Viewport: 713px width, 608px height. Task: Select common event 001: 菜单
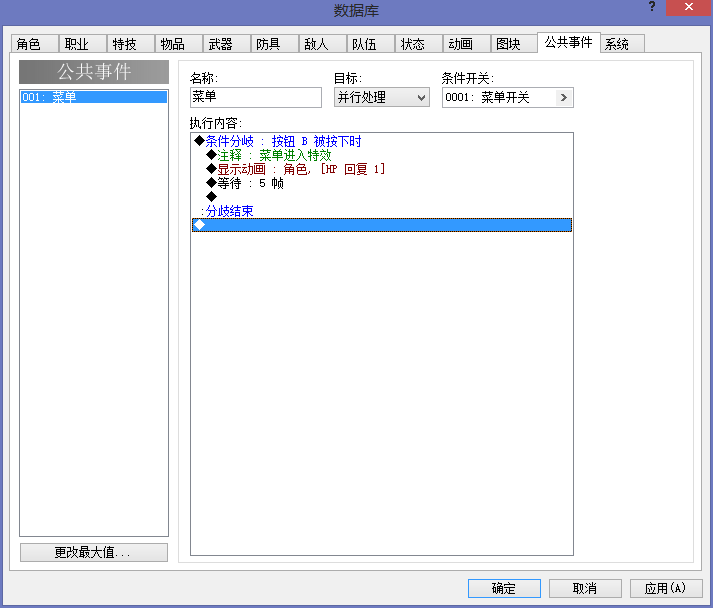(x=94, y=97)
